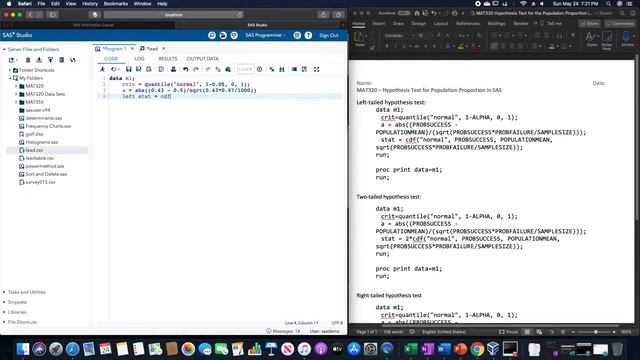Adjust the Word zoom slider
This screenshot has height=360, width=640.
(596, 332)
